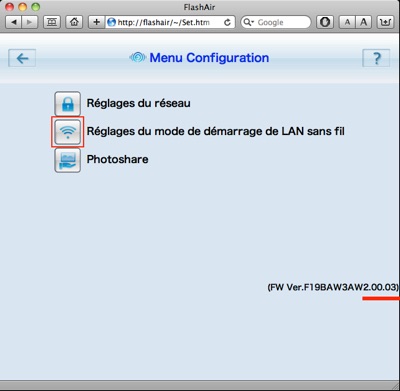Decrease text size with small A
This screenshot has width=400, height=391.
[x=347, y=22]
